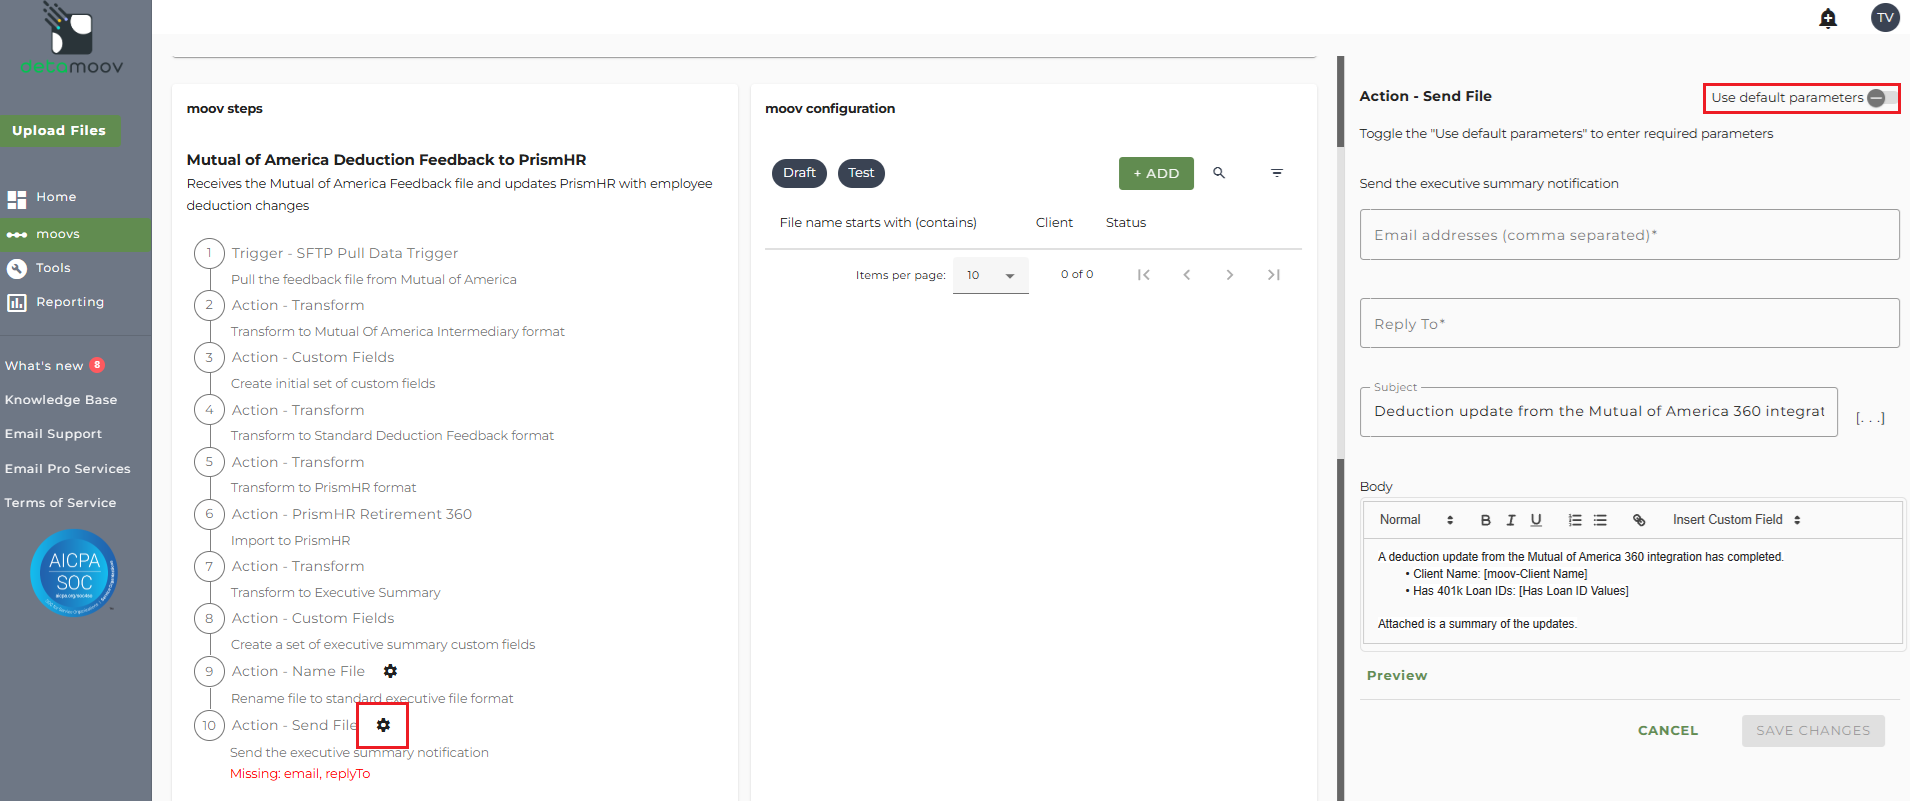Apply italic formatting in body editor
This screenshot has height=801, width=1910.
[1511, 520]
